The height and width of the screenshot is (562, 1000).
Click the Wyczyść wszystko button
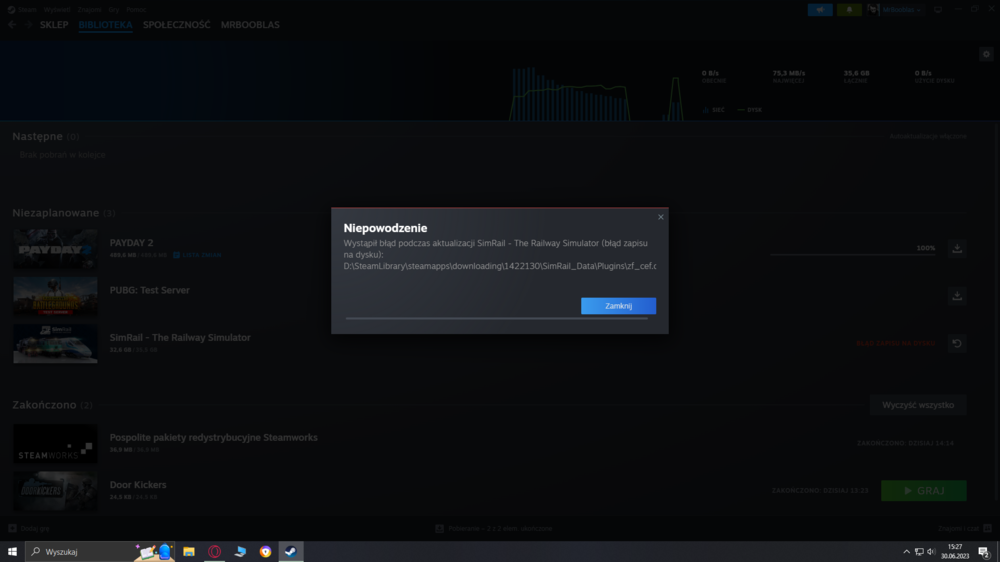[917, 405]
